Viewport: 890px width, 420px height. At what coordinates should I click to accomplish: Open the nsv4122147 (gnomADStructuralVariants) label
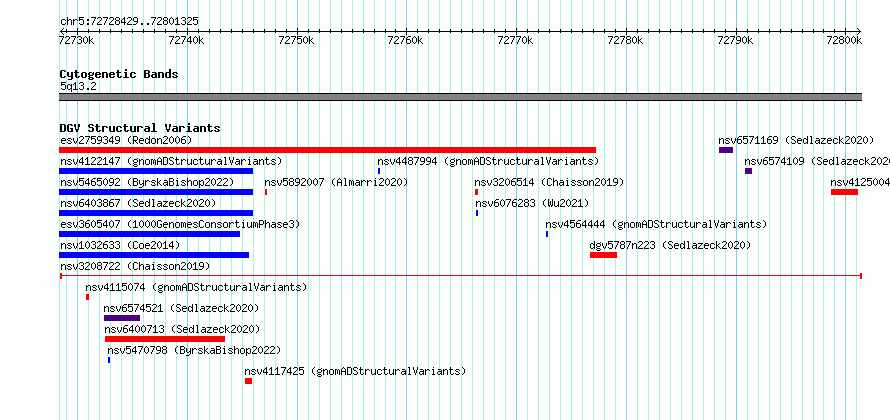tap(171, 161)
